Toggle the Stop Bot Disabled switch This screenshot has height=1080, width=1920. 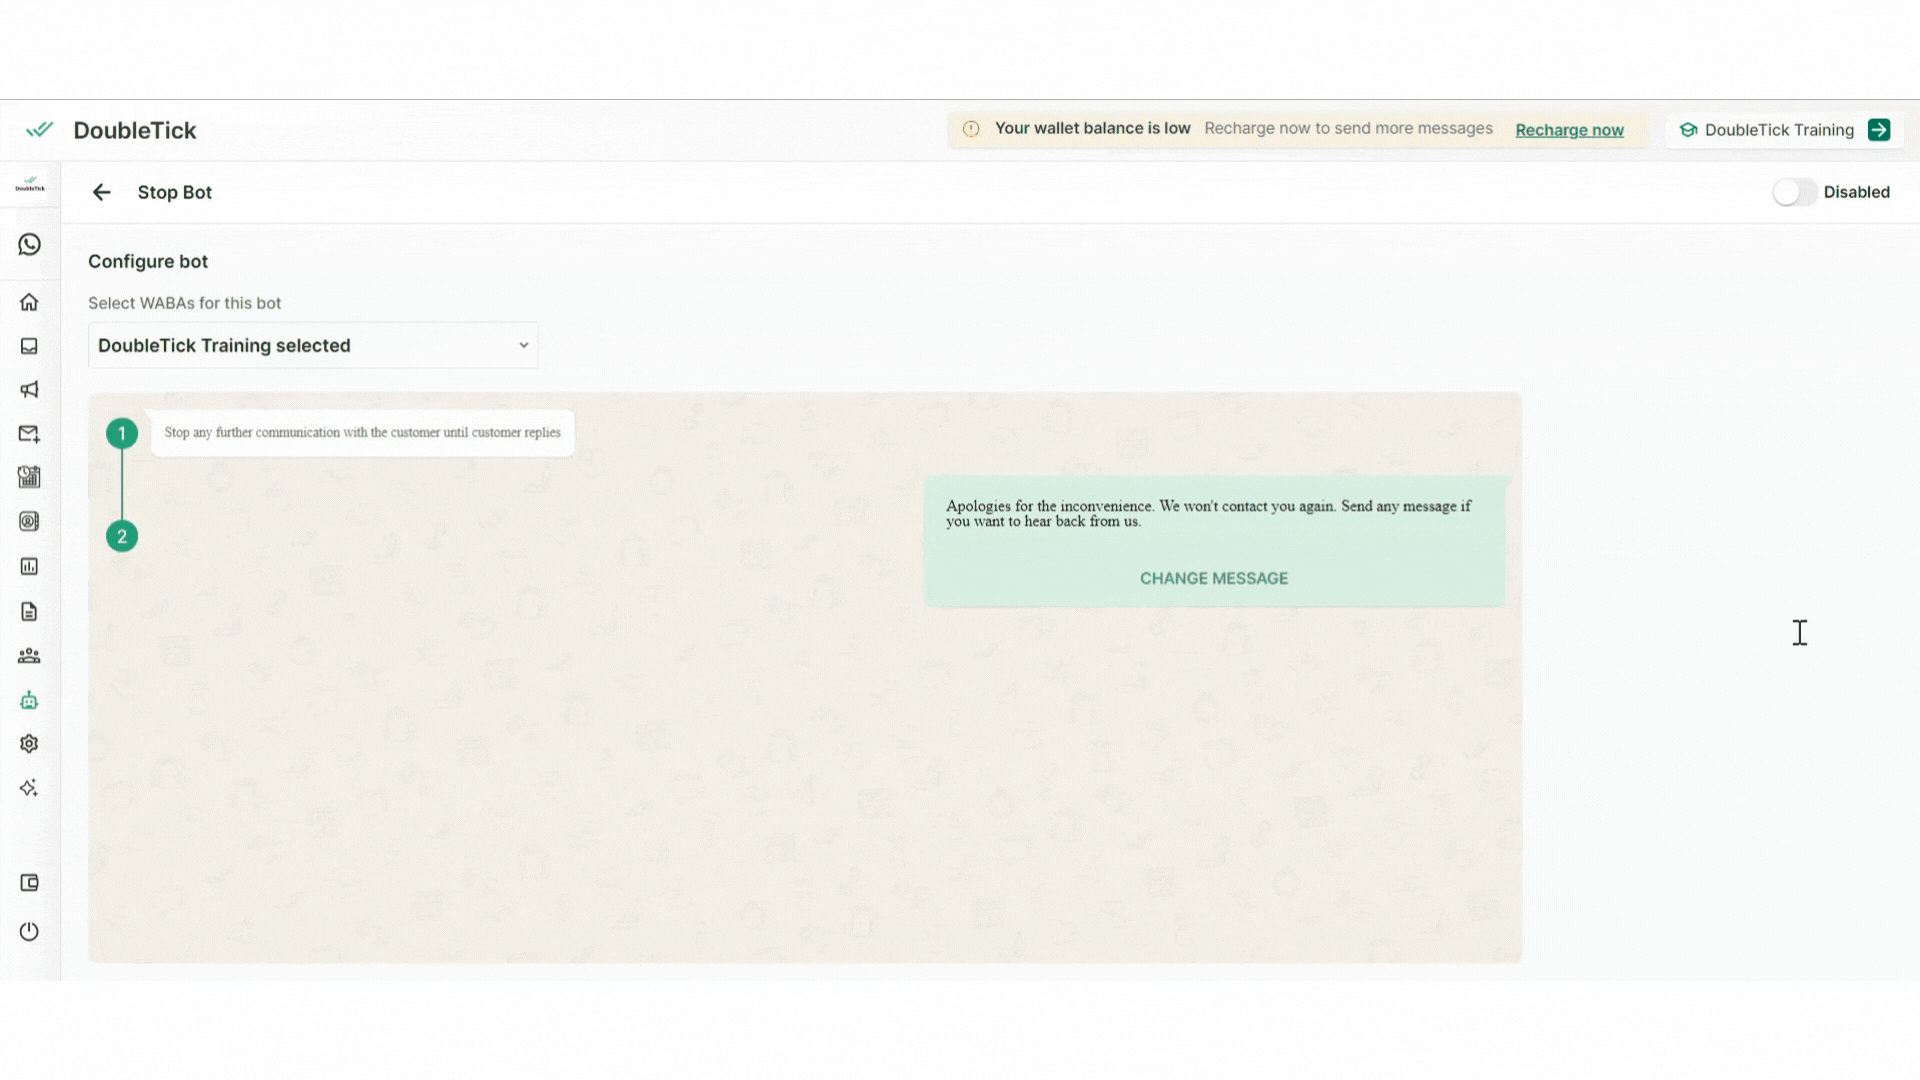click(1794, 192)
